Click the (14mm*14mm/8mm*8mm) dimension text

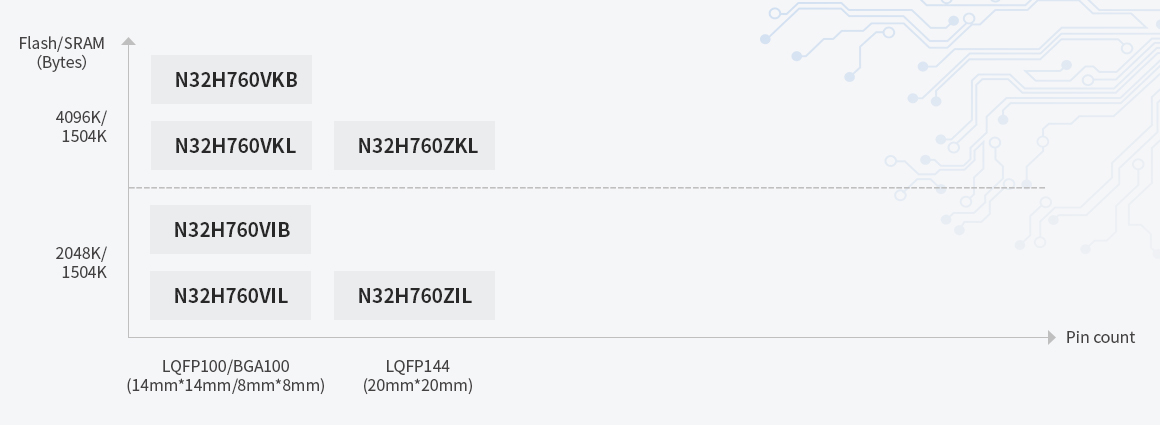[x=226, y=385]
